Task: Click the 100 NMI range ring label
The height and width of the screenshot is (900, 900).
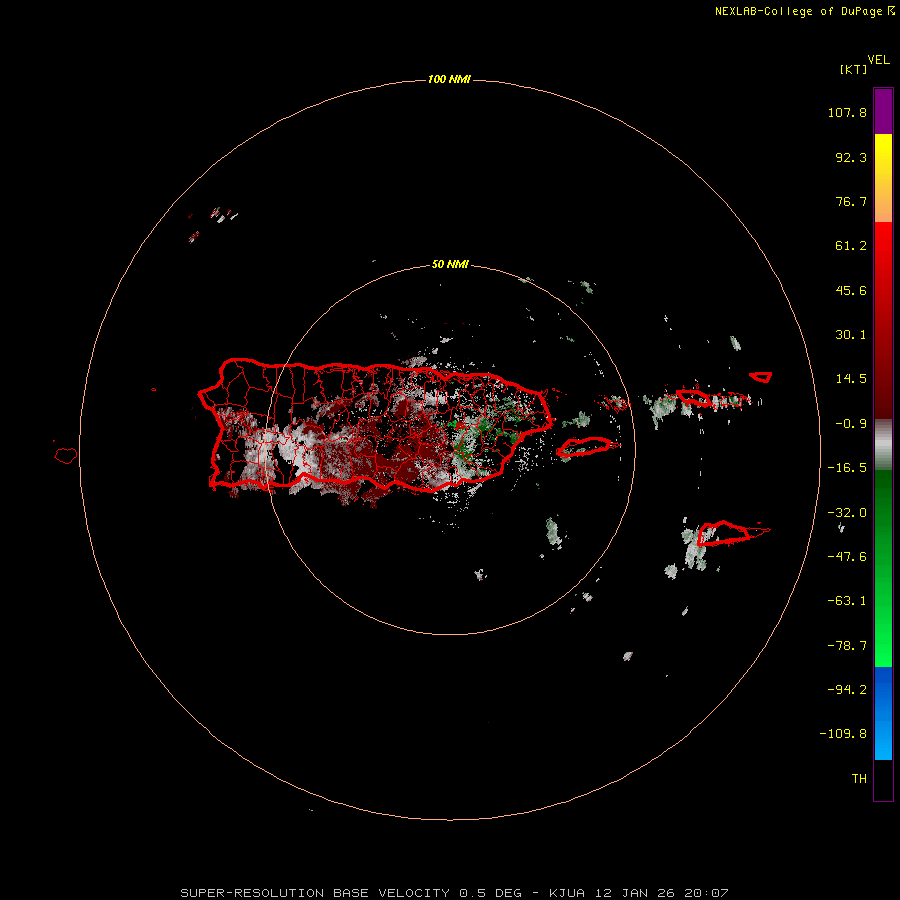Action: click(449, 79)
